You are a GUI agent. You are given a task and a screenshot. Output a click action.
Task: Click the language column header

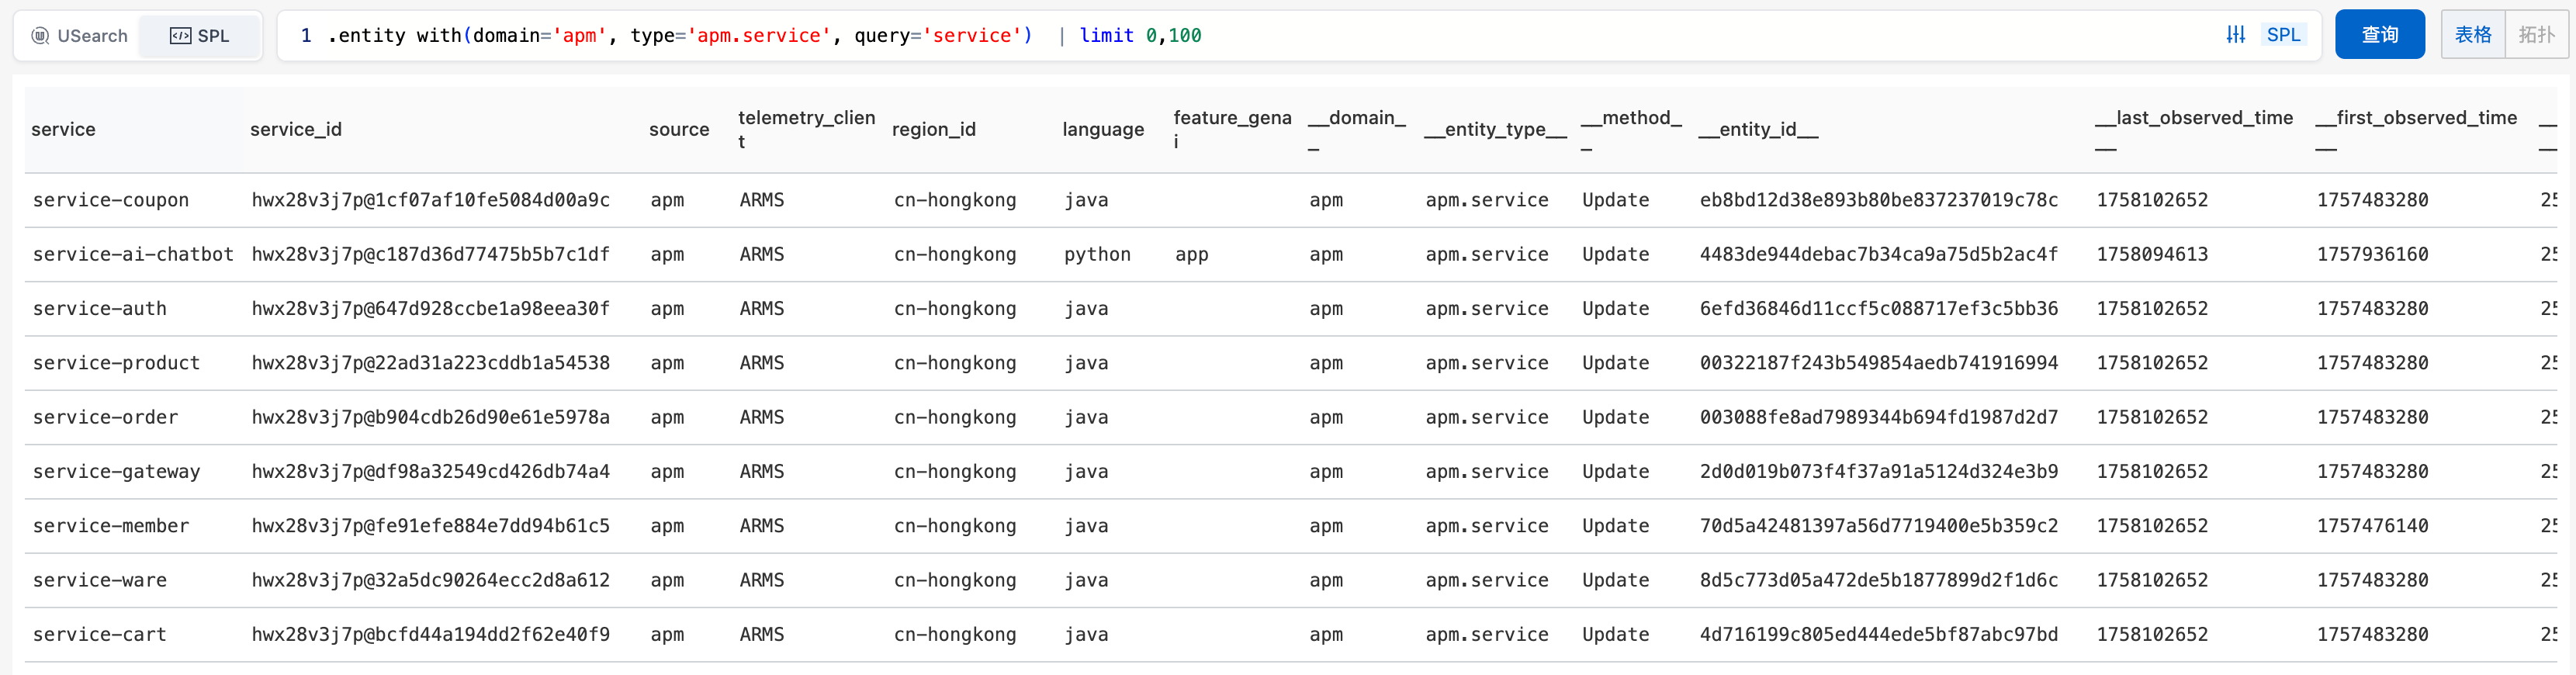point(1102,129)
